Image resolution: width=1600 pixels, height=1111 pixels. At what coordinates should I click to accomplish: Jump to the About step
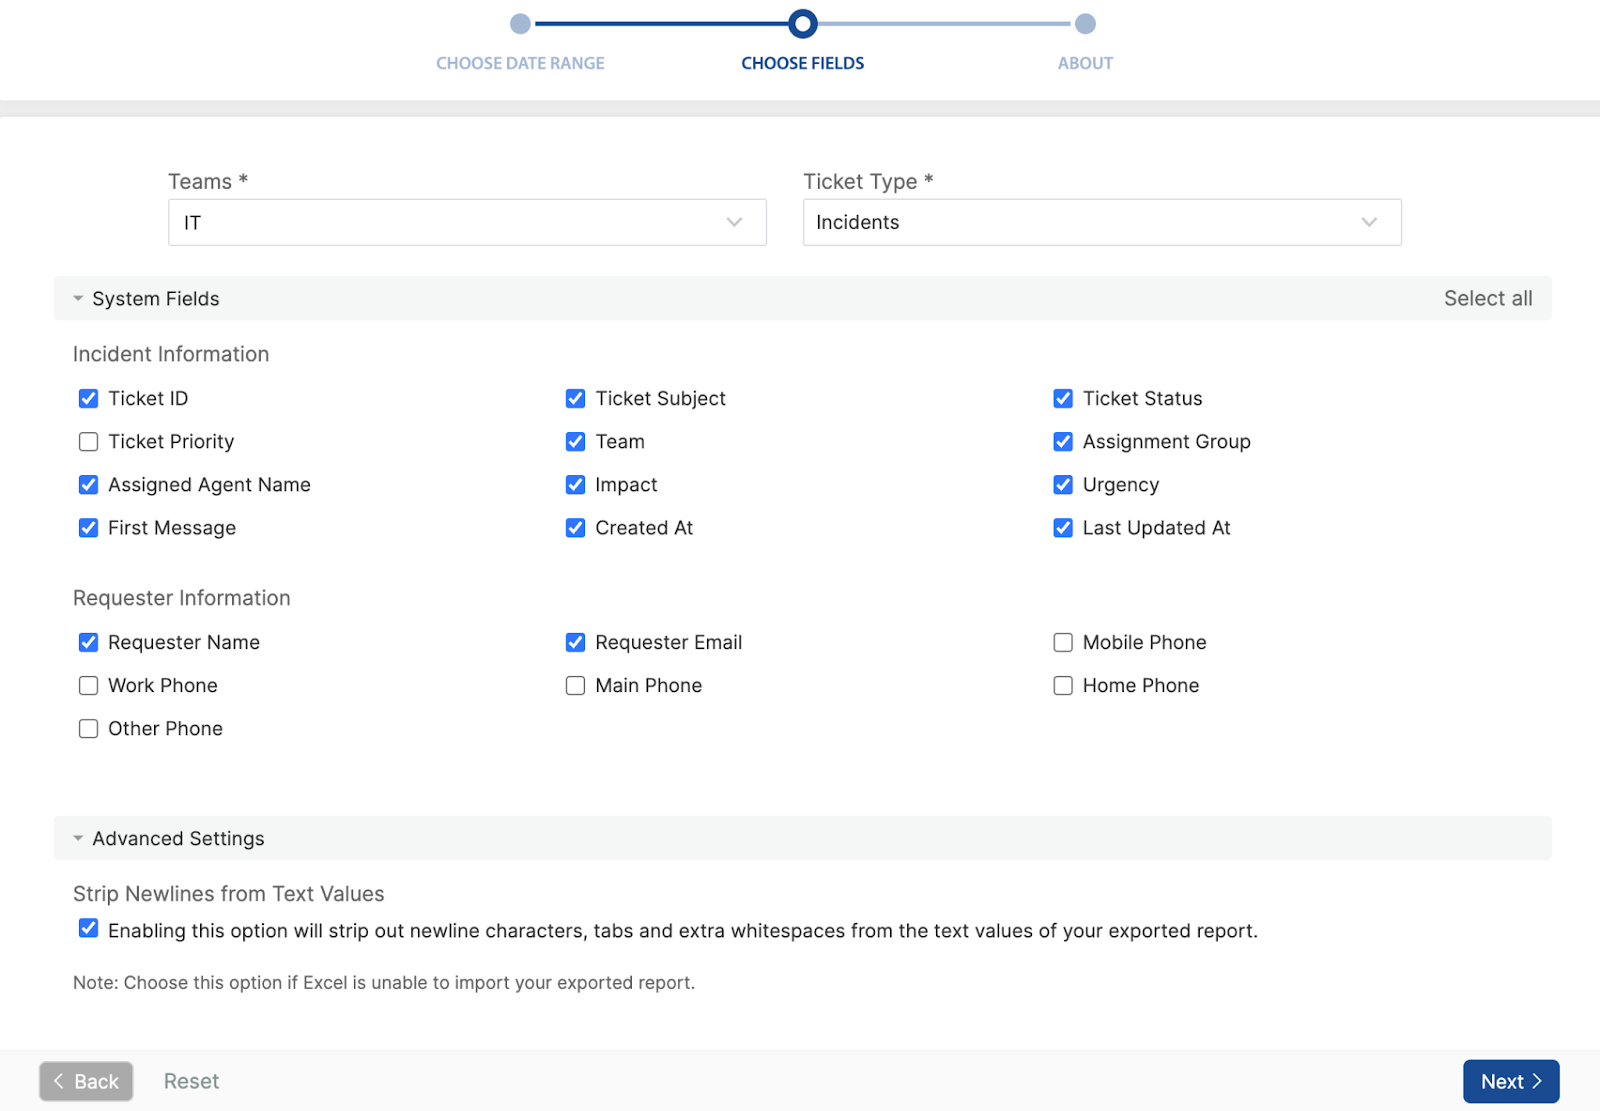[1085, 63]
